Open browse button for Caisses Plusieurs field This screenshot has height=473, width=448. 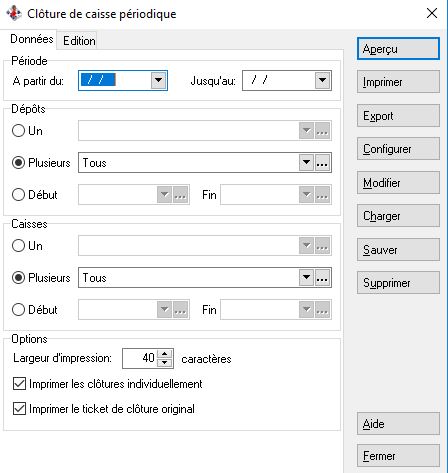tap(322, 278)
